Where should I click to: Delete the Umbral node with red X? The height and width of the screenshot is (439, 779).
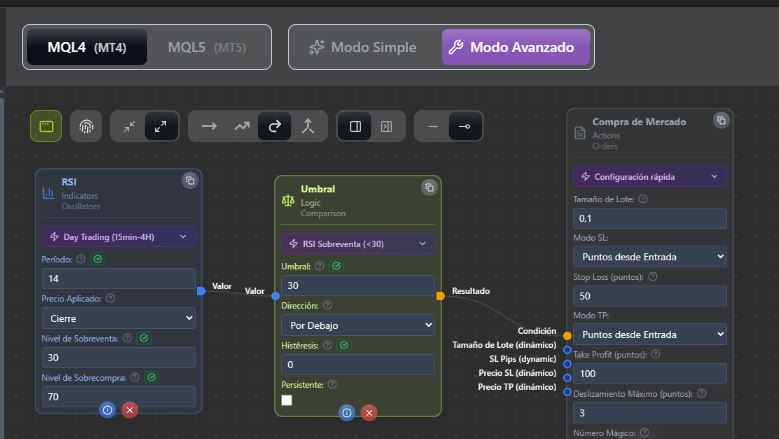coord(369,412)
